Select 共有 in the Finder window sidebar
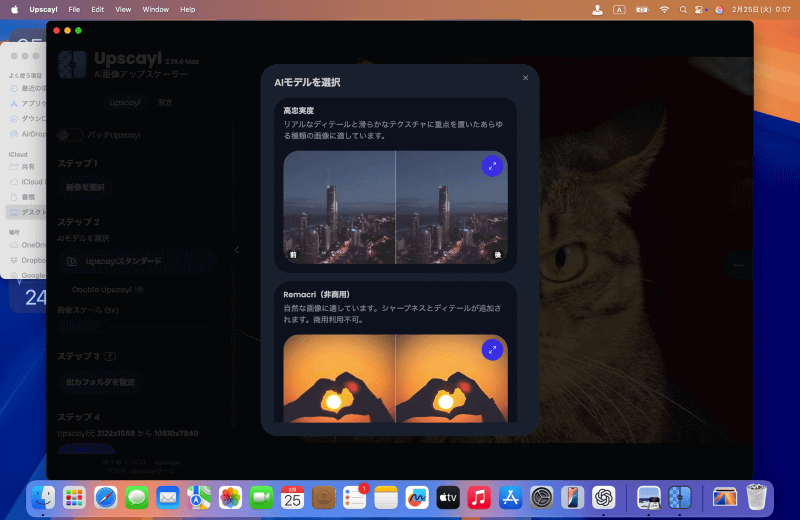 (23, 166)
